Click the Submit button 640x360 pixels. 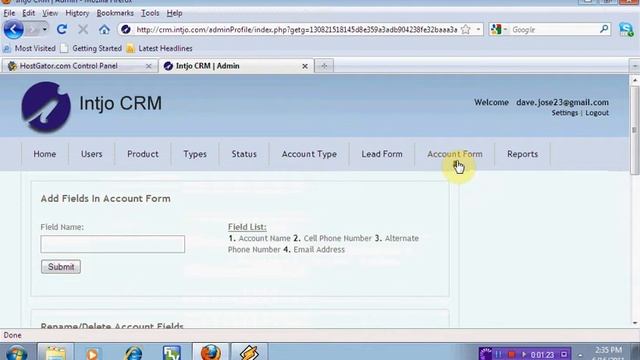tap(61, 267)
